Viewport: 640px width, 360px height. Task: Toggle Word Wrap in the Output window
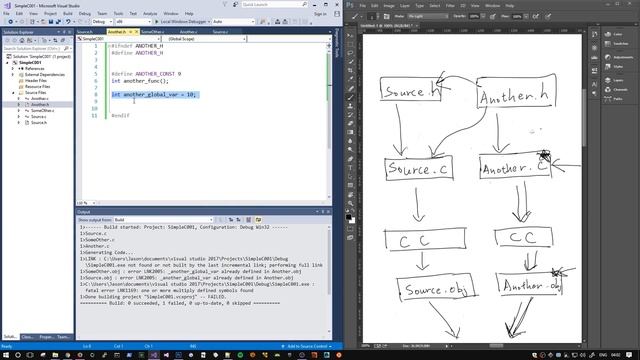[x=258, y=220]
